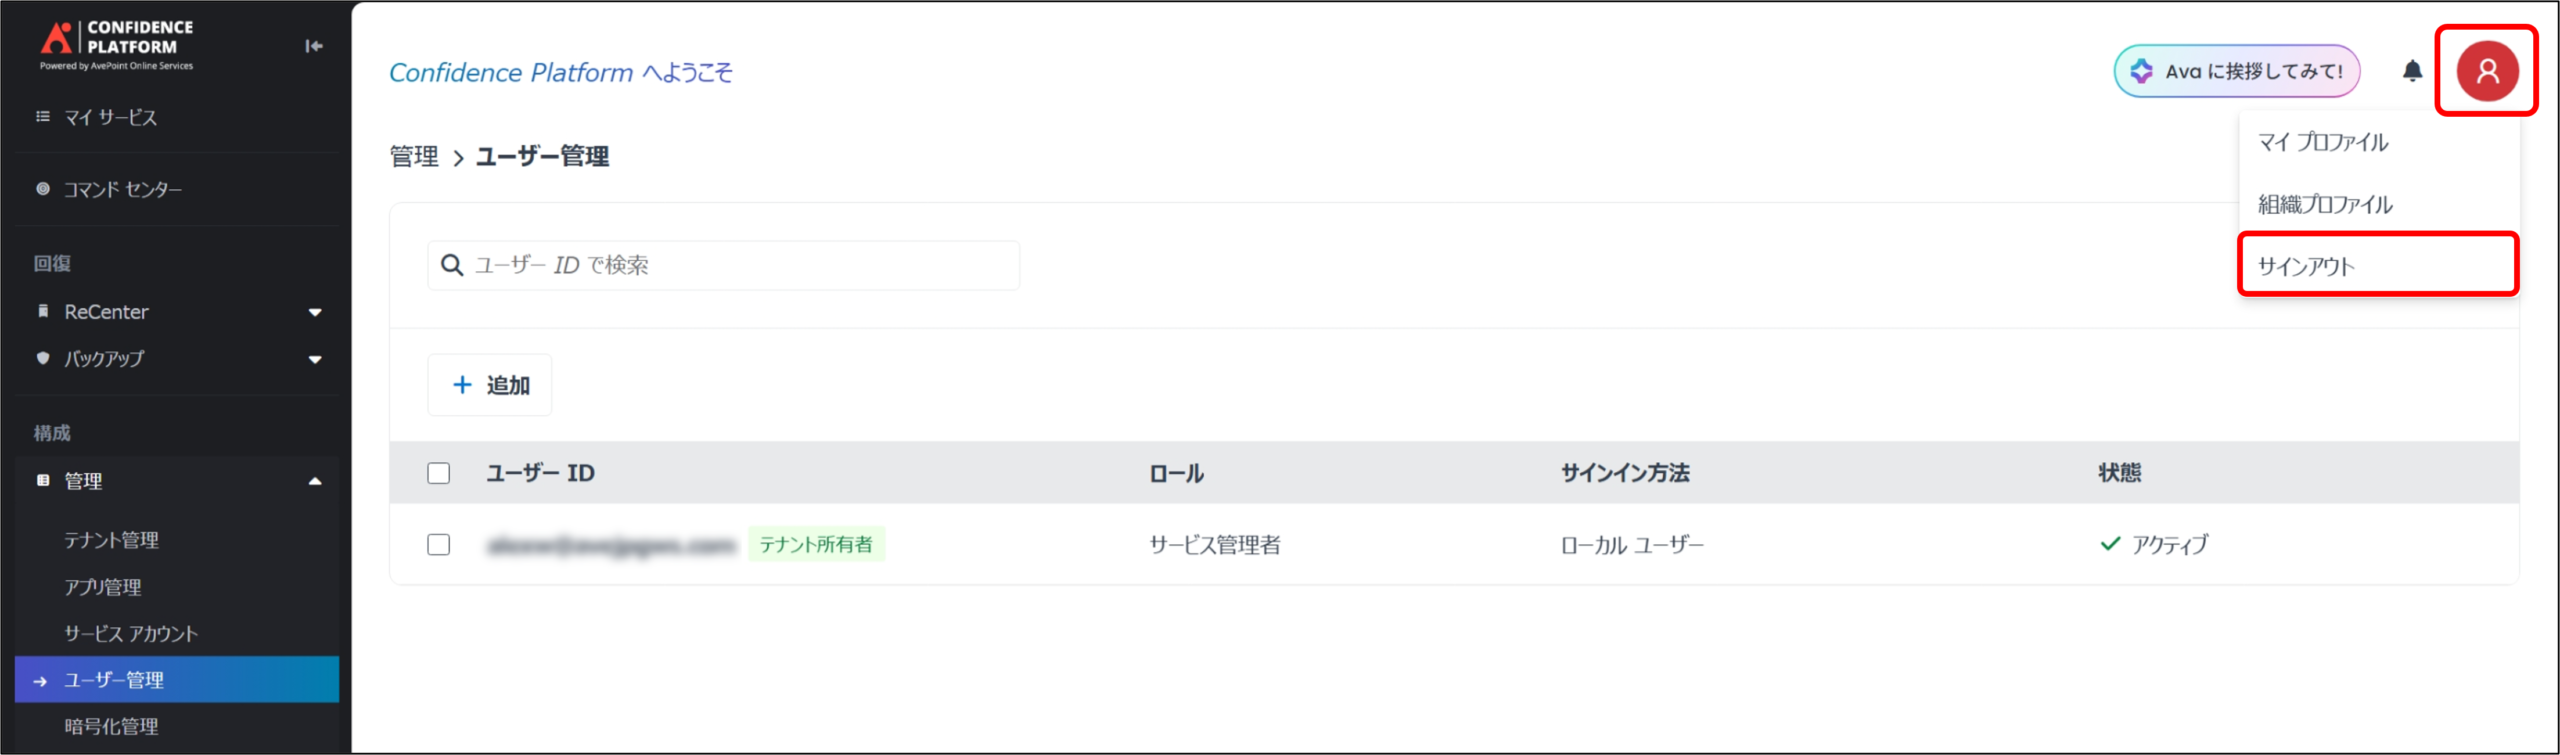
Task: Select サインアウト from the user menu
Action: point(2306,266)
